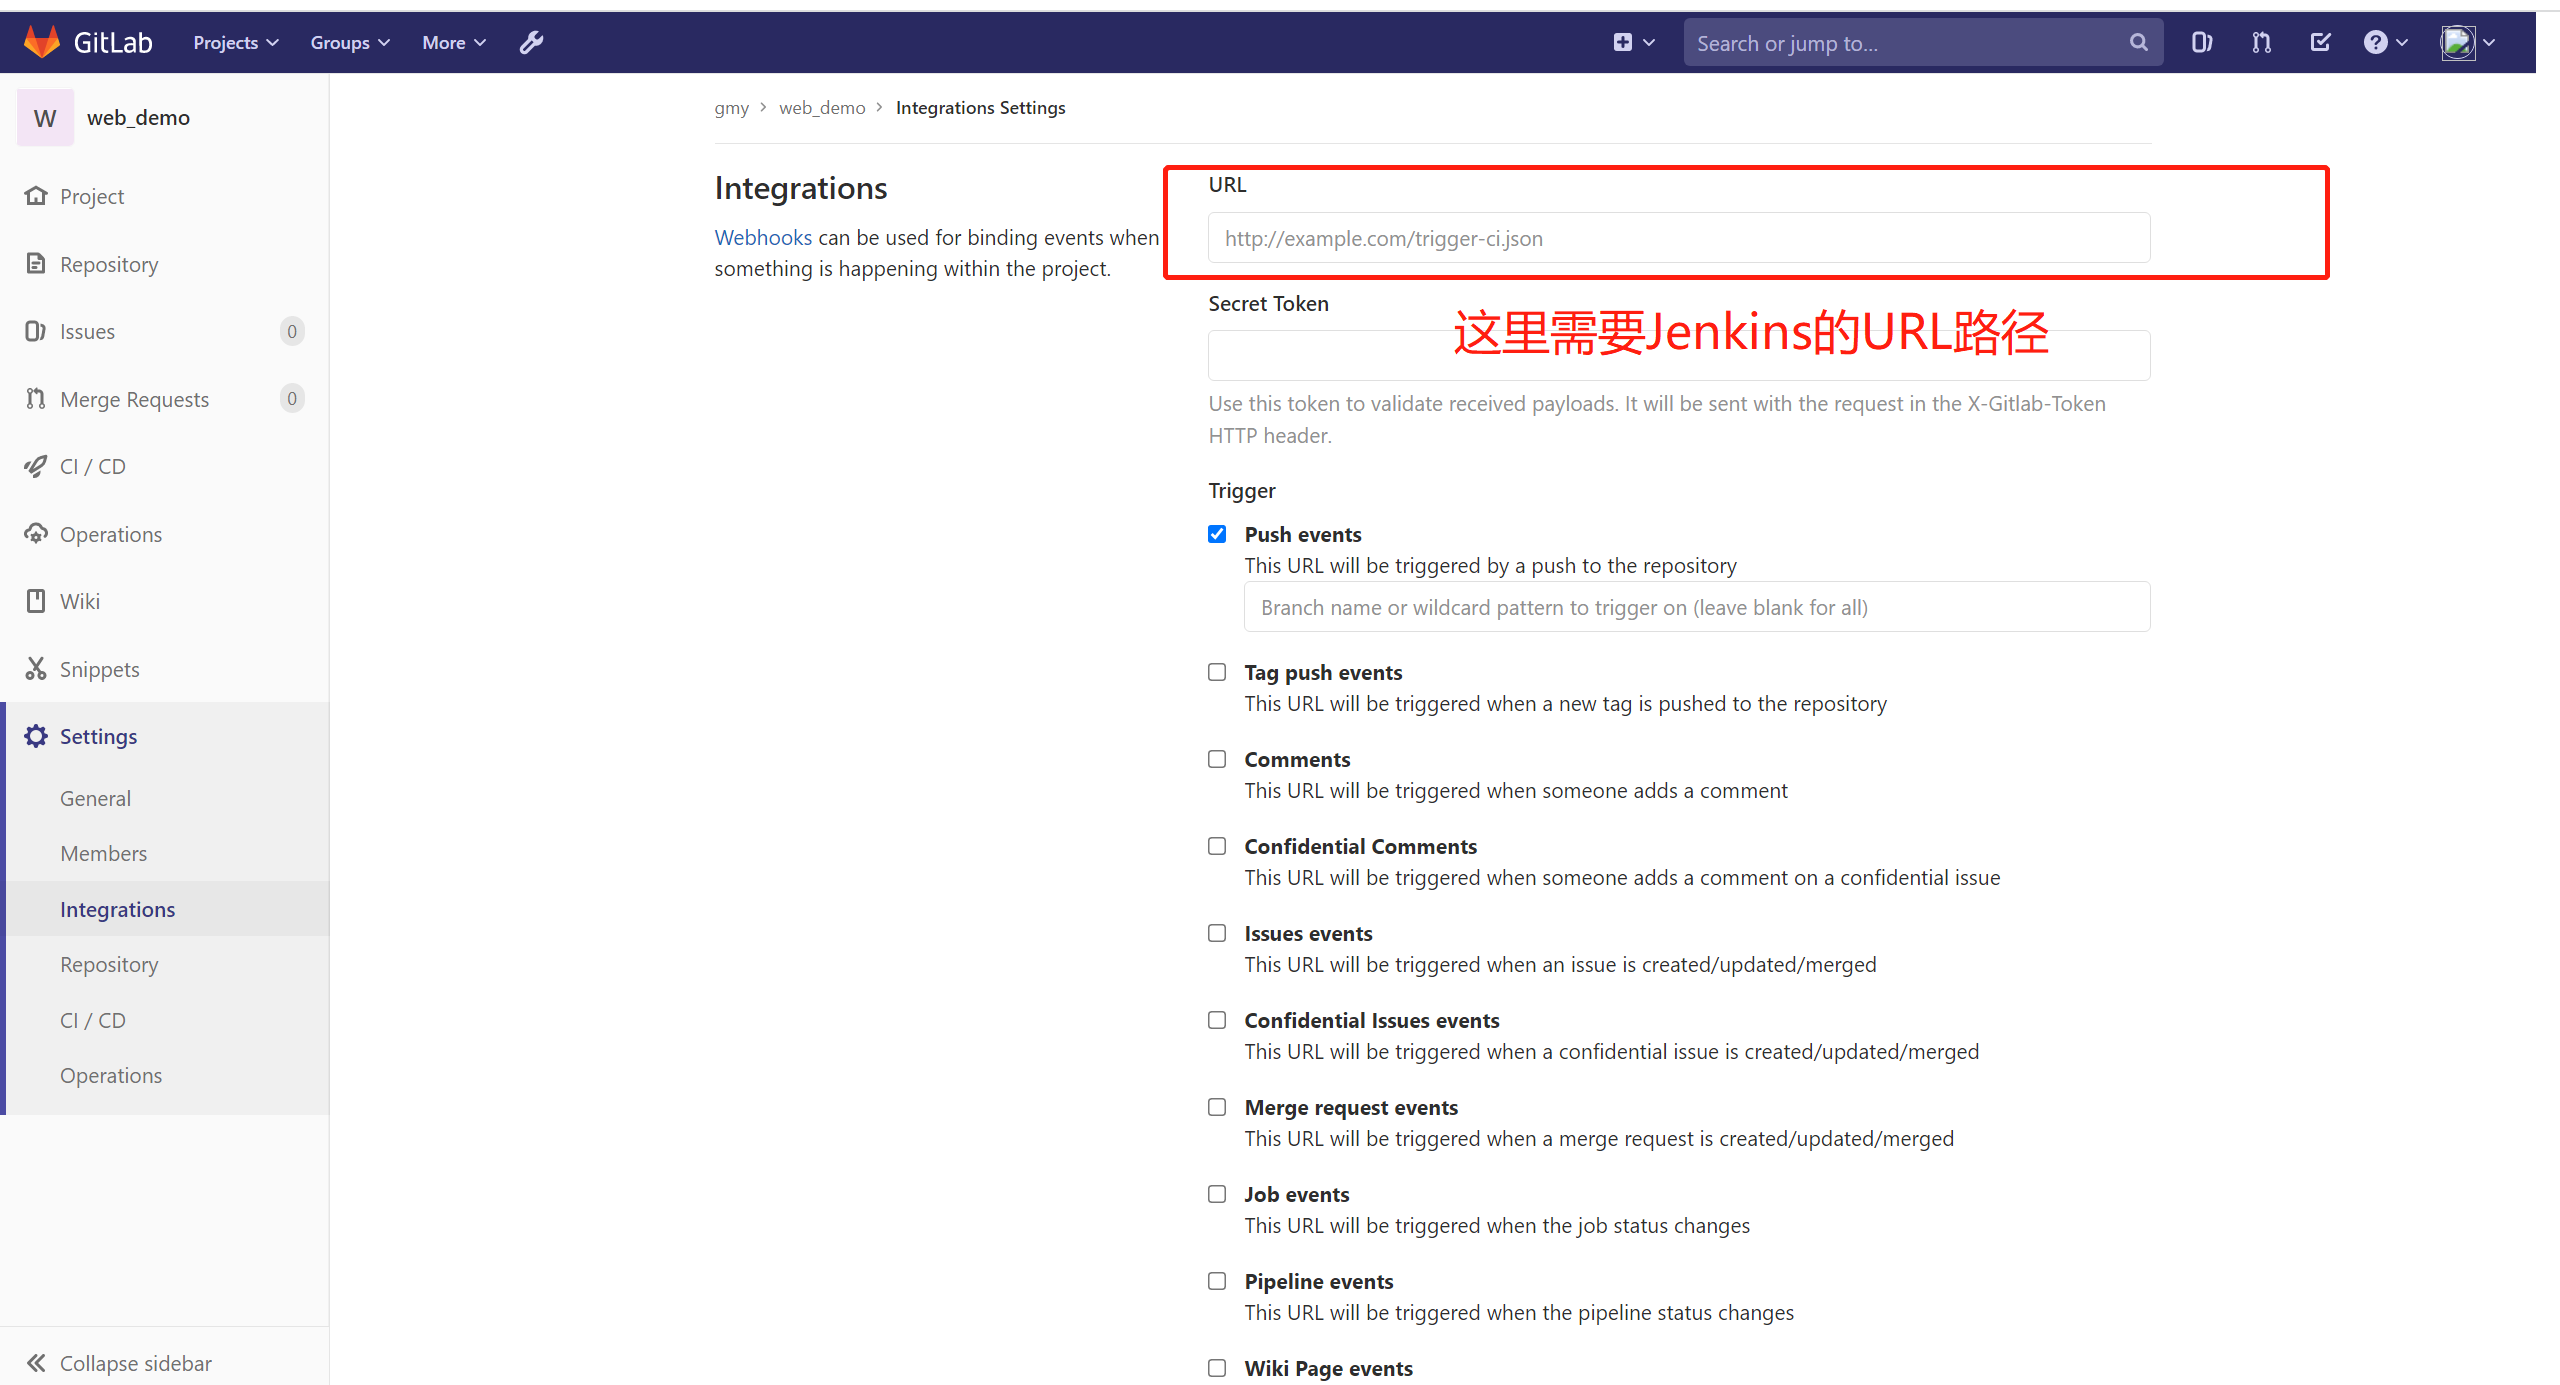Screen dimensions: 2560x1385
Task: Click the help question mark icon
Action: (2375, 42)
